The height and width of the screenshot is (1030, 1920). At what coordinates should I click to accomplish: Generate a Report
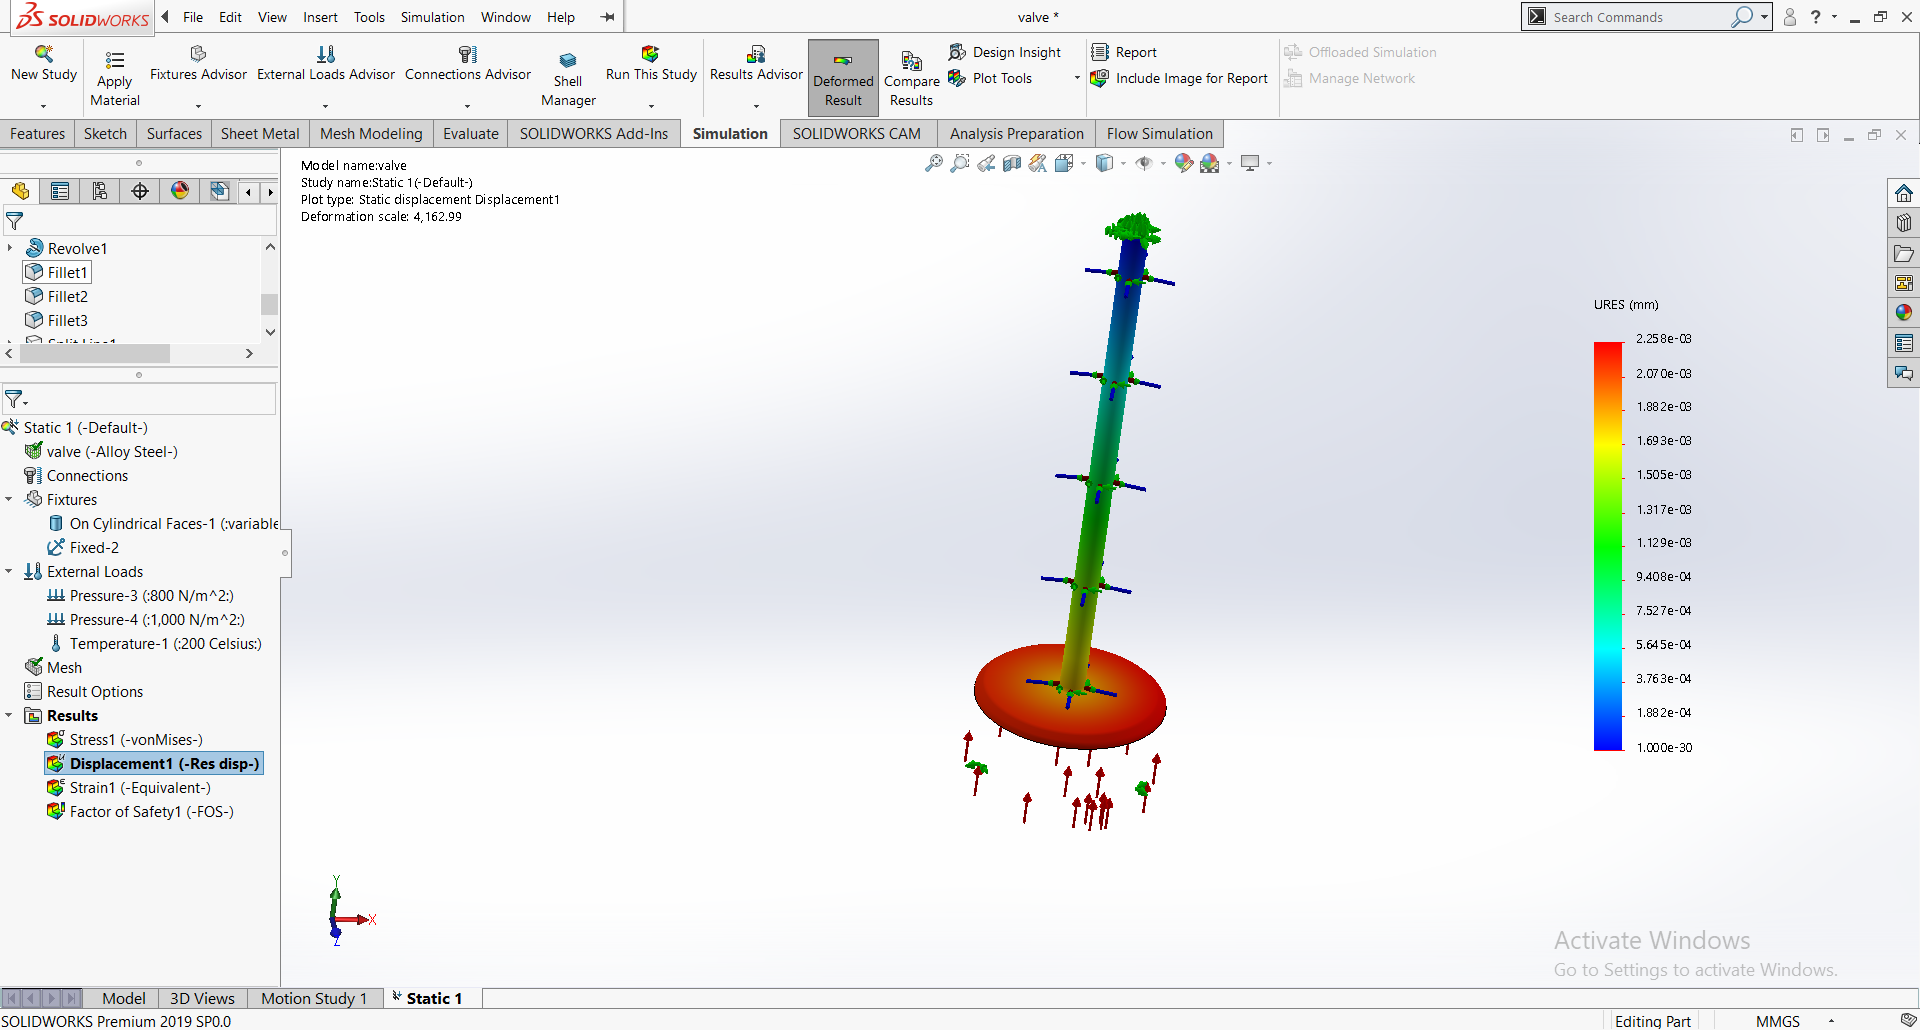point(1124,52)
